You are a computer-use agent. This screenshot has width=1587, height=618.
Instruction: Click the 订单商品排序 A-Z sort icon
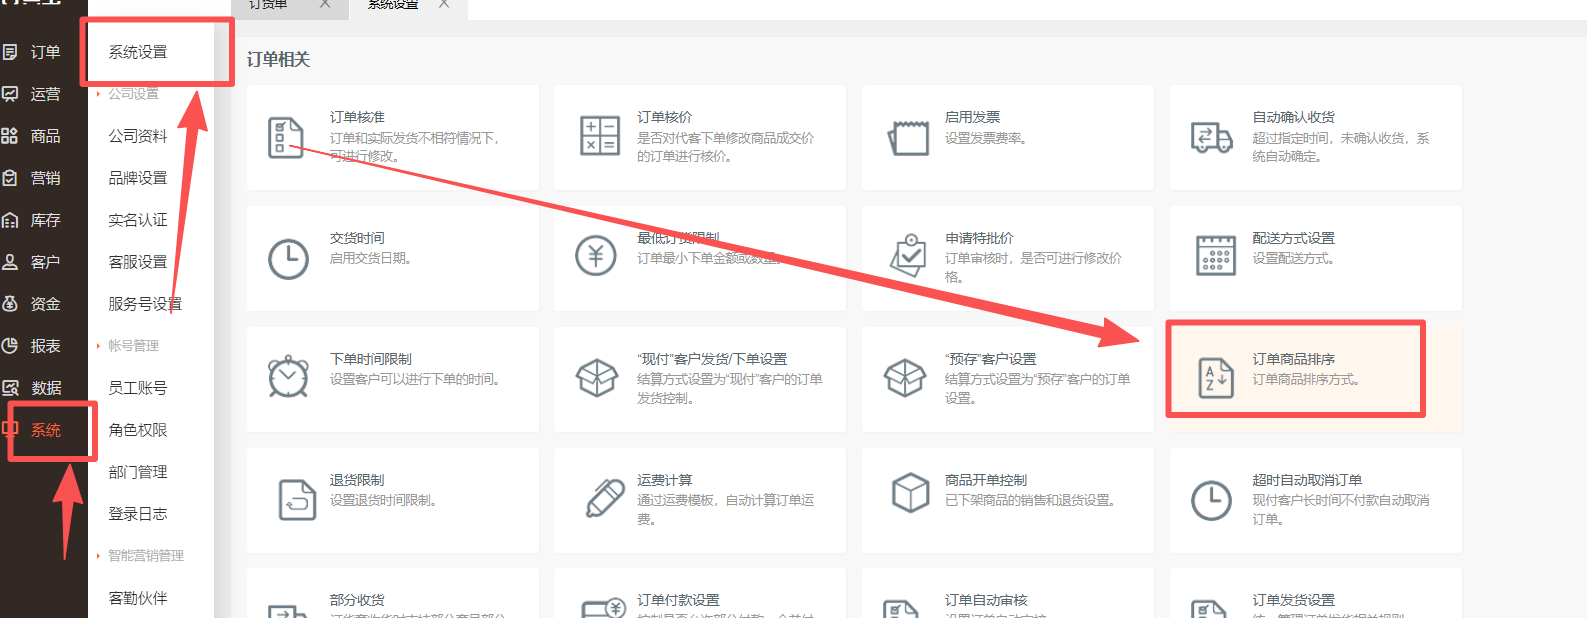pos(1216,378)
